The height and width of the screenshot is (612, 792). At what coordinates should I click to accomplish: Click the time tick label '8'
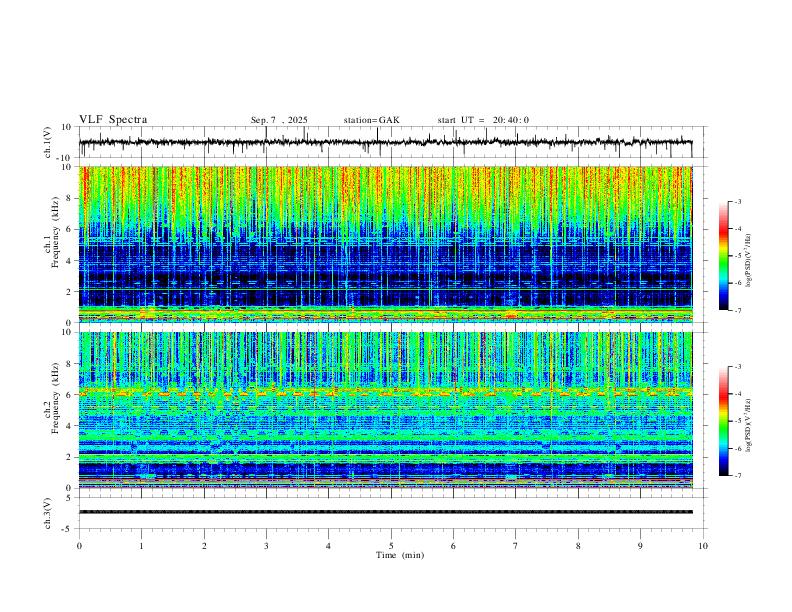coord(578,546)
